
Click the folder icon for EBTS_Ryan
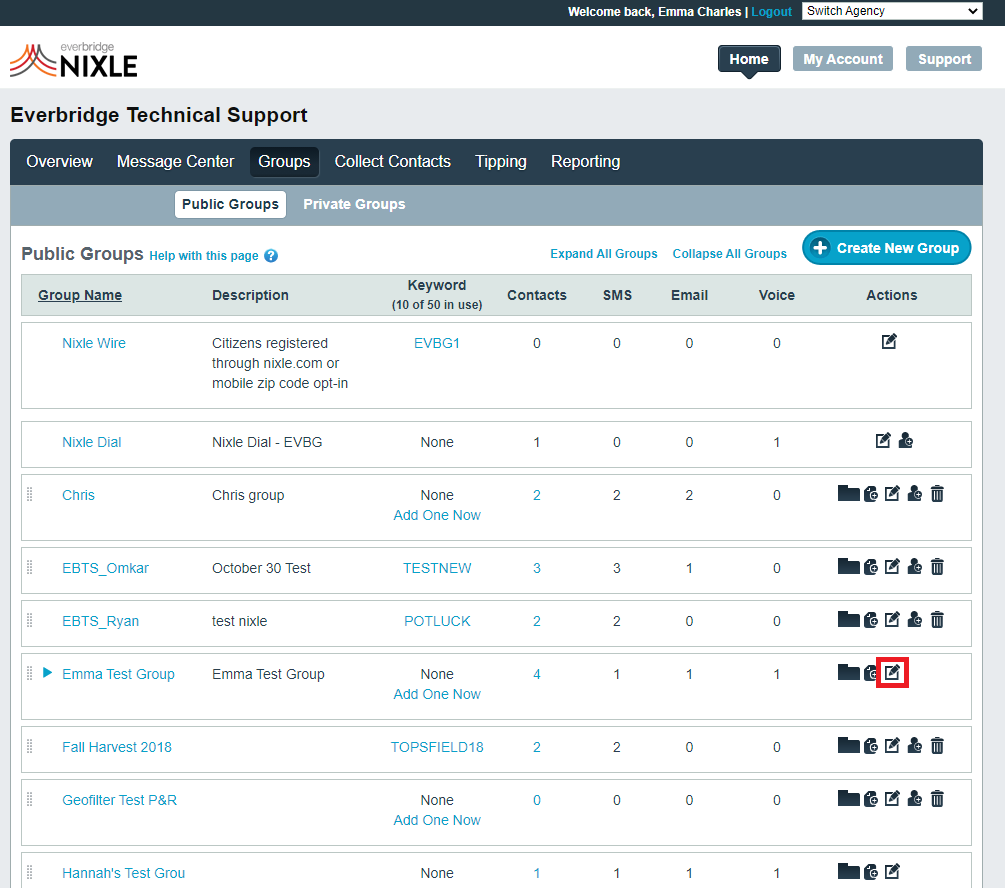point(849,620)
